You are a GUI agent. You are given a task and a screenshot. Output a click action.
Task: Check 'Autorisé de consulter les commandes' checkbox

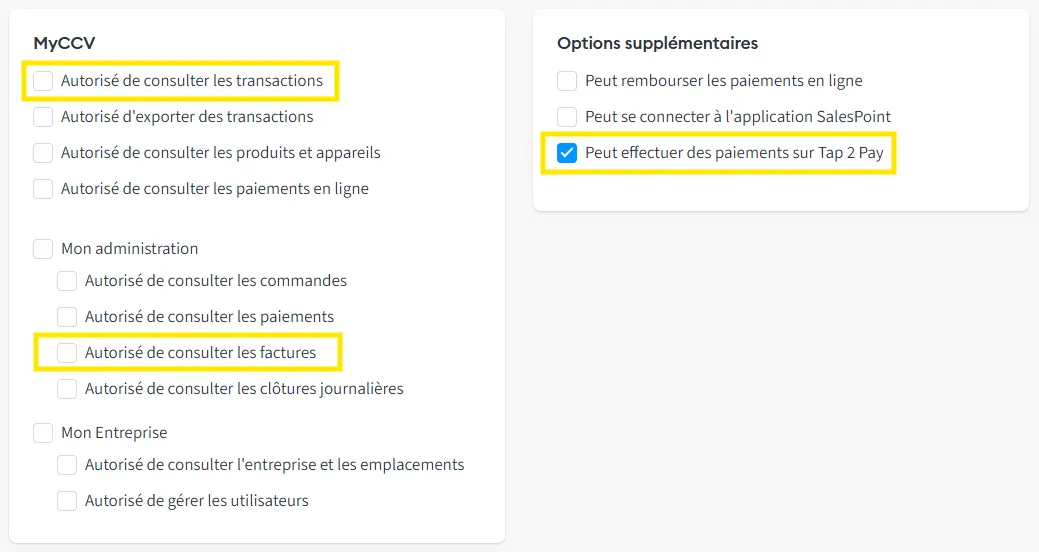[67, 281]
